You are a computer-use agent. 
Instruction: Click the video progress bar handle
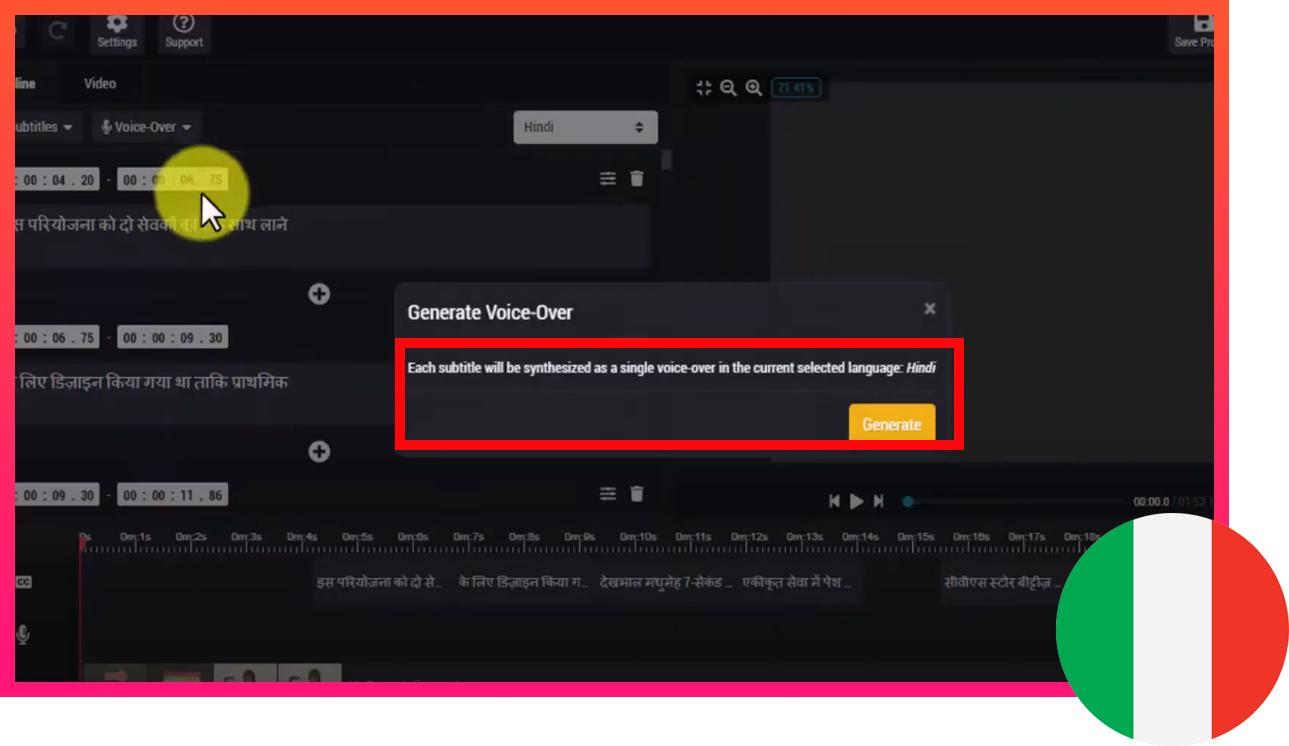(908, 501)
